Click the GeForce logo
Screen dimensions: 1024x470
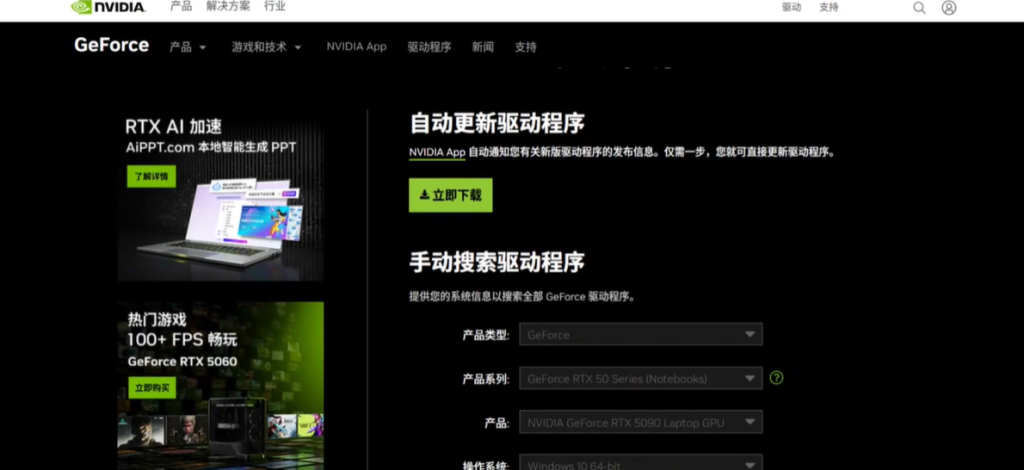(x=111, y=46)
